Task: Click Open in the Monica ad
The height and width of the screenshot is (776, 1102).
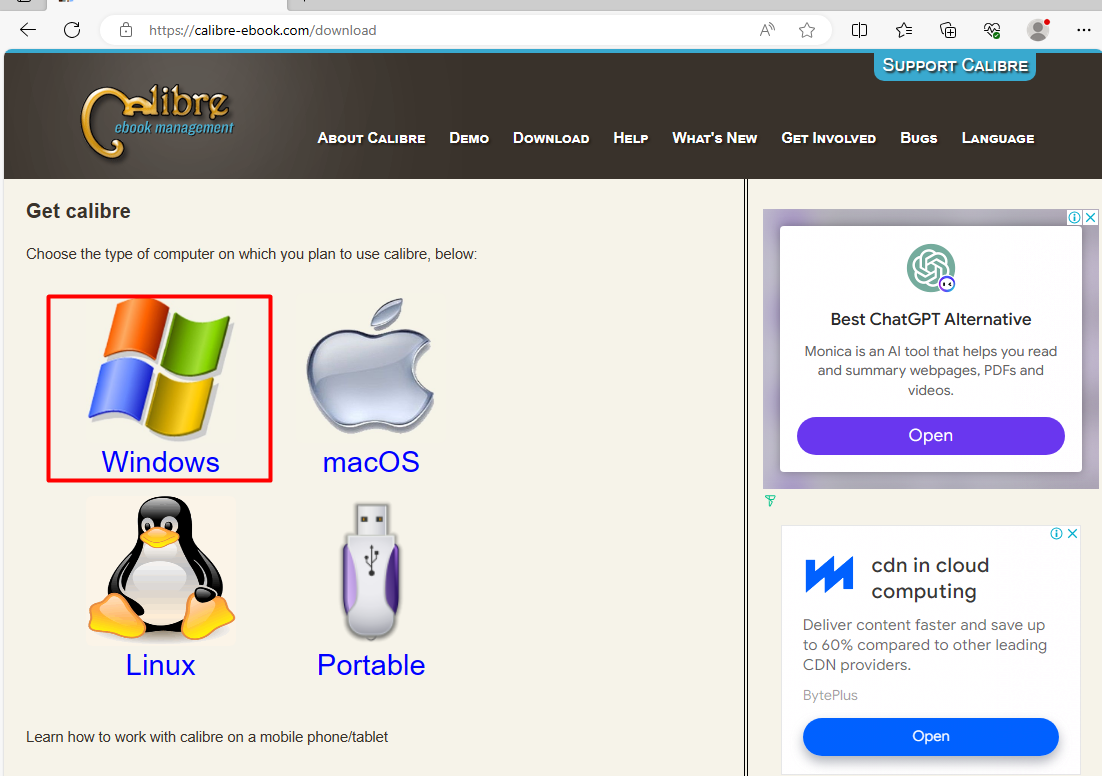Action: 931,436
